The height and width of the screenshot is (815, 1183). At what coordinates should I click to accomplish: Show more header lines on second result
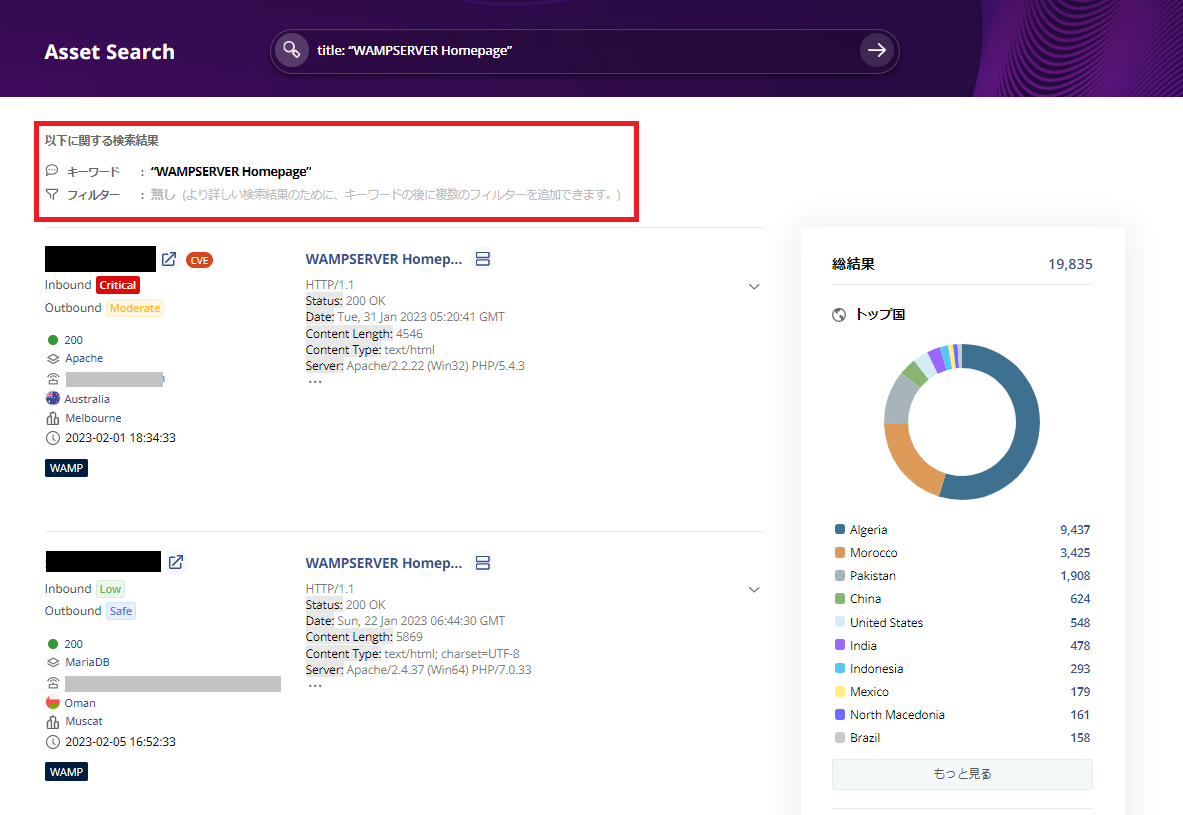pos(315,686)
